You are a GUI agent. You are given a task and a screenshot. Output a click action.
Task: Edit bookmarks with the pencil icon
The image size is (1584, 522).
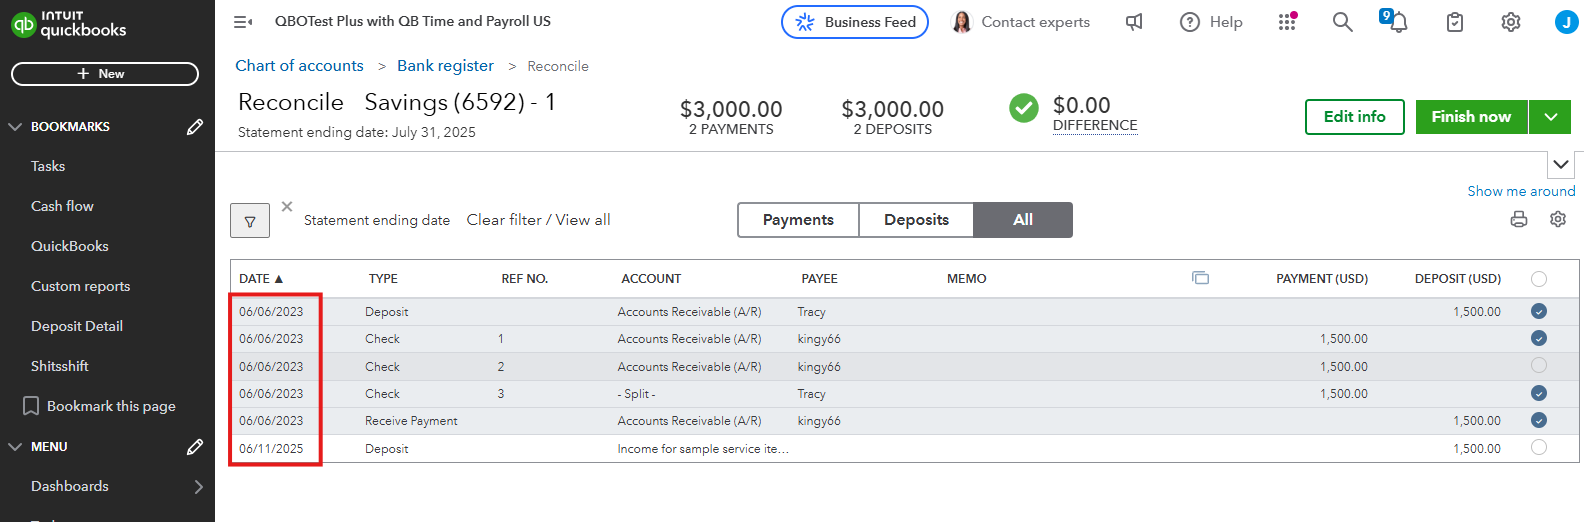click(195, 127)
